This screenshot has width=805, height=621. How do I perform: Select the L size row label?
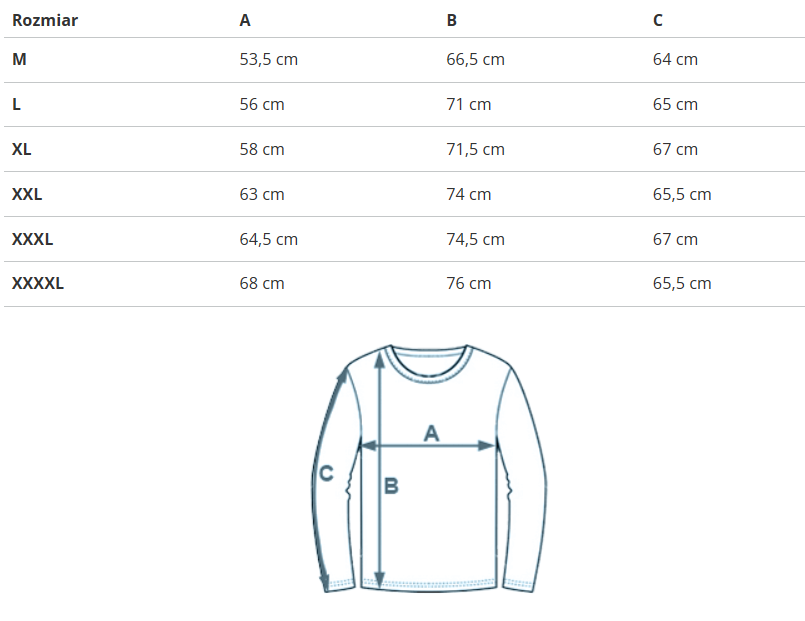(x=16, y=104)
